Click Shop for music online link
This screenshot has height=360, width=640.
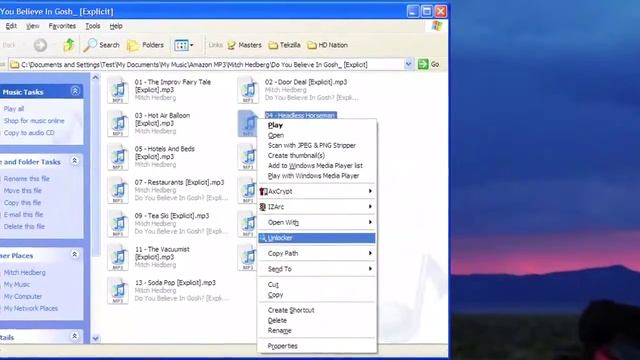(x=34, y=121)
